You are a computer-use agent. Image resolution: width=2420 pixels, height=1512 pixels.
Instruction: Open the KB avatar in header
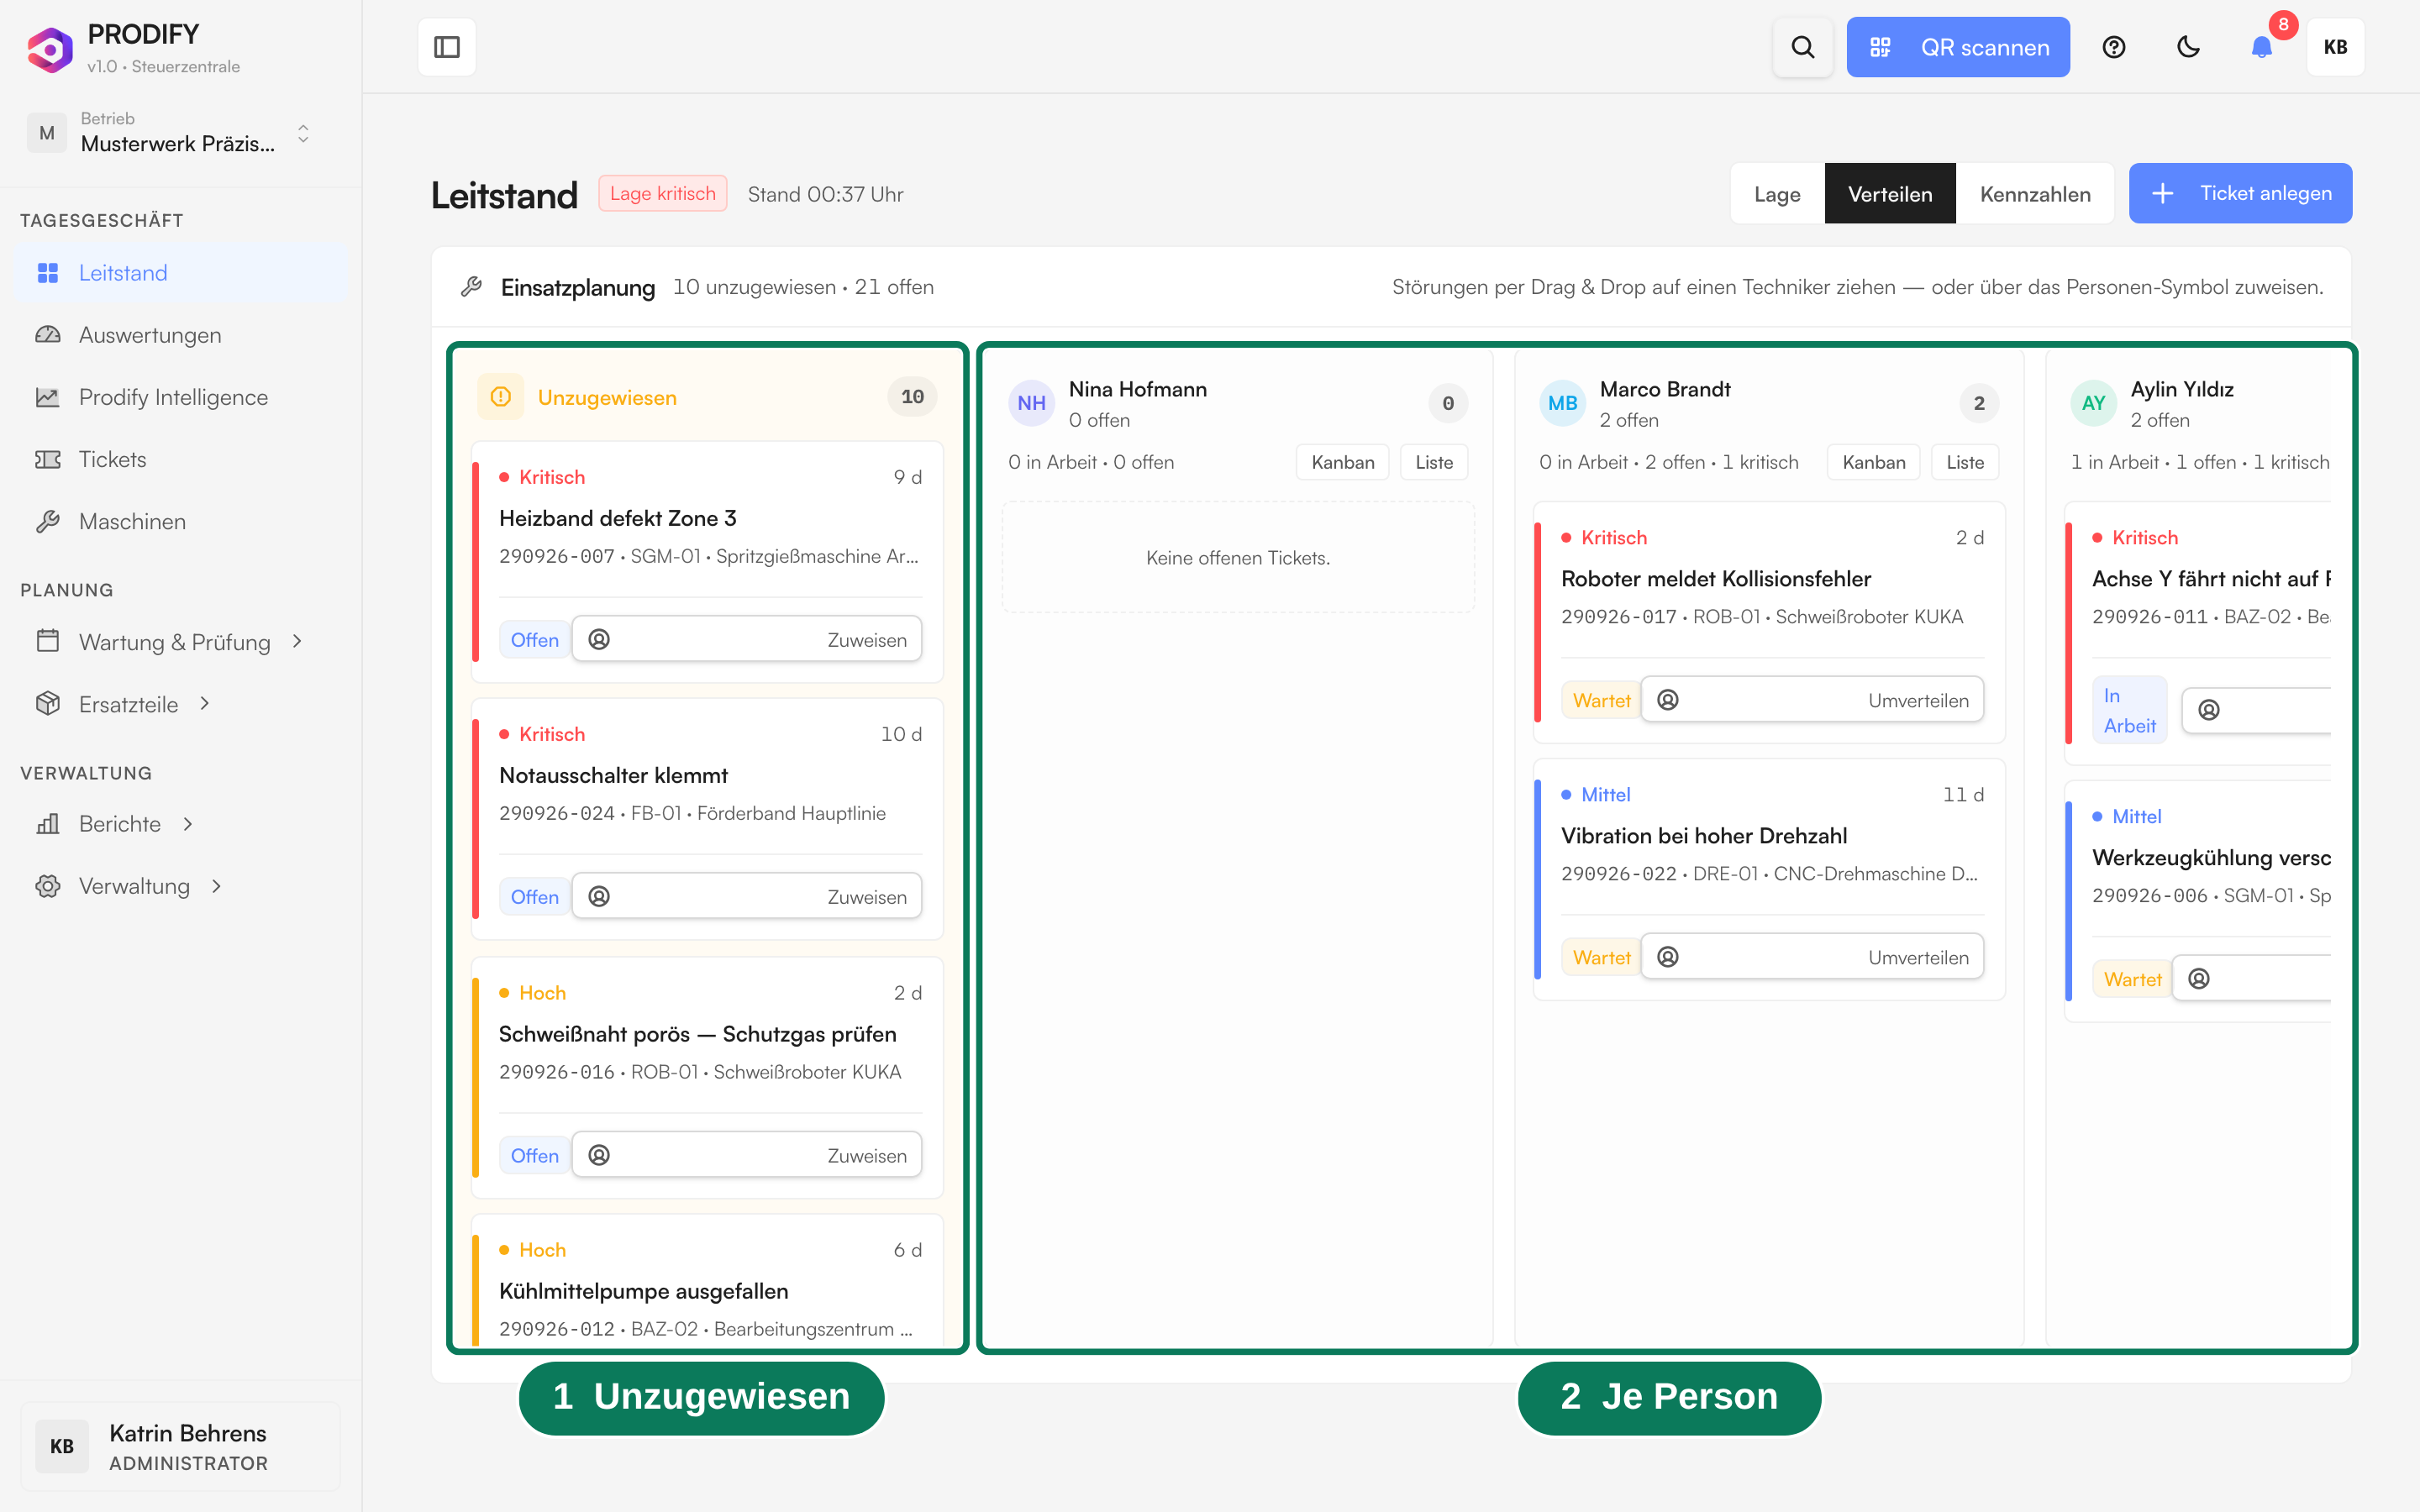(x=2335, y=47)
